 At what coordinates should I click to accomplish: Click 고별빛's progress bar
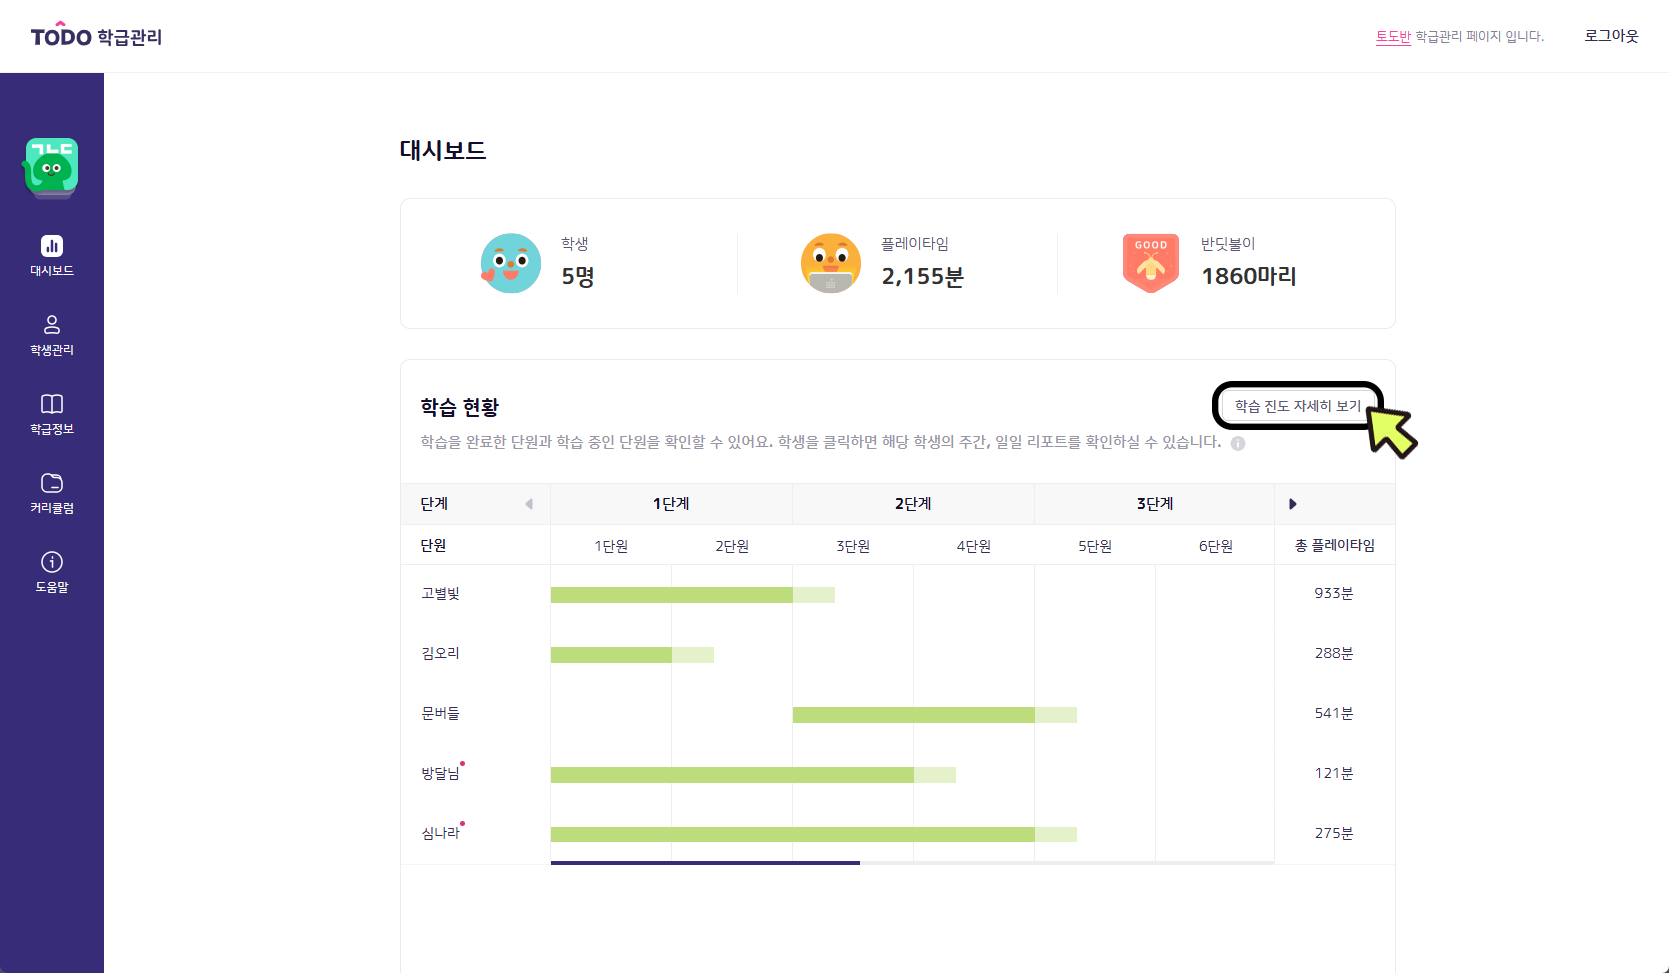[x=693, y=595]
